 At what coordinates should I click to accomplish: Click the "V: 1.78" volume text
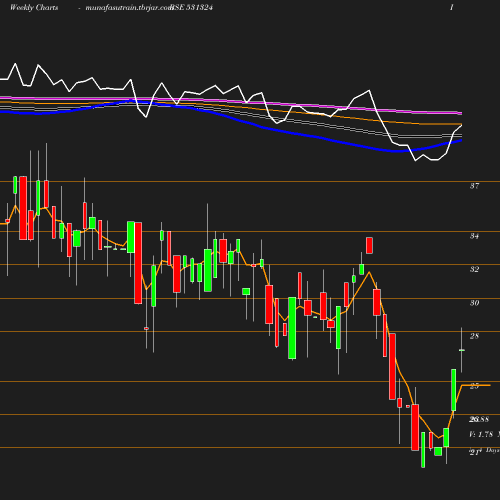click(481, 434)
